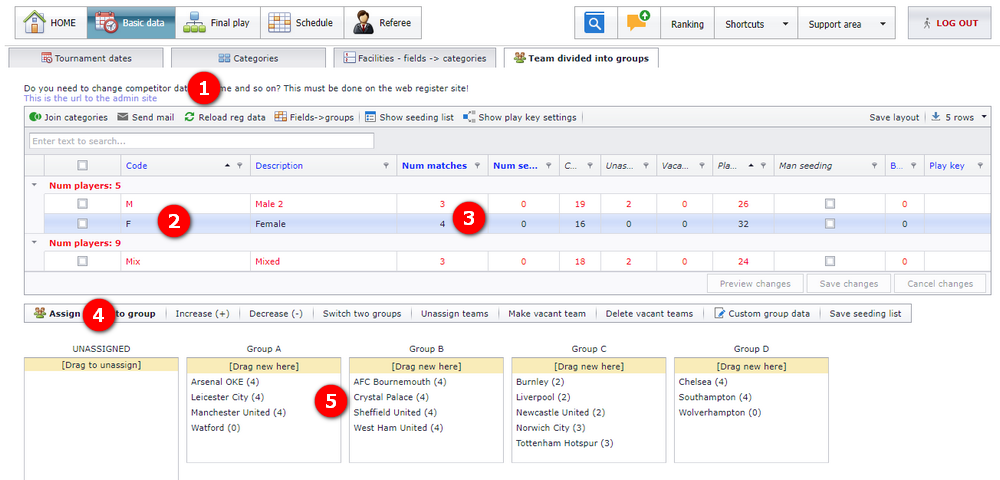
Task: Click the Send mail envelope item
Action: click(146, 117)
